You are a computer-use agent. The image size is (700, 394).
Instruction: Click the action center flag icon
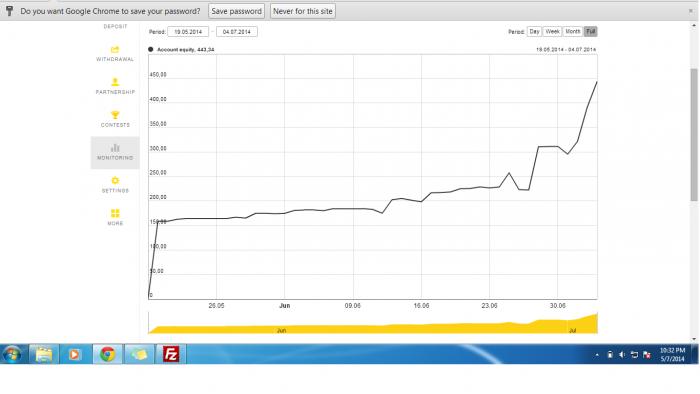point(647,355)
